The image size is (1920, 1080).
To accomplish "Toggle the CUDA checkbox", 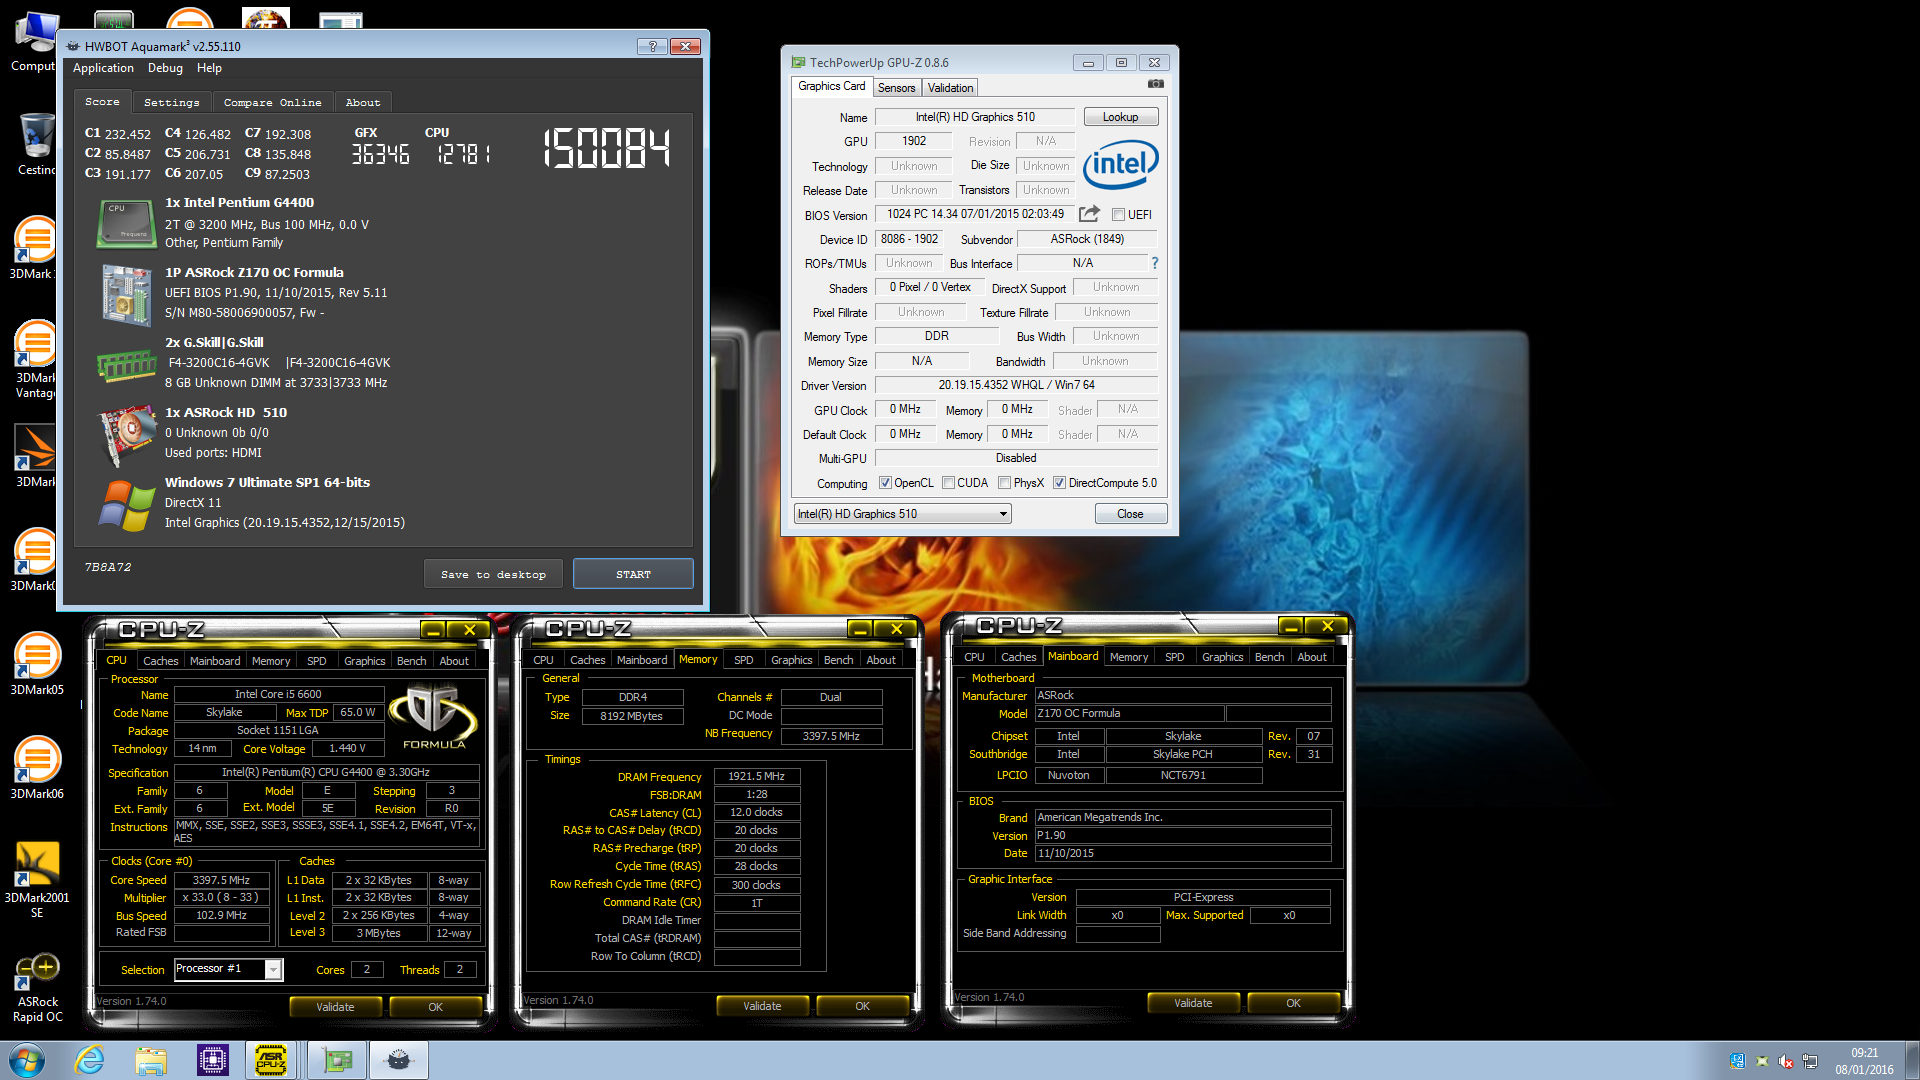I will coord(948,483).
